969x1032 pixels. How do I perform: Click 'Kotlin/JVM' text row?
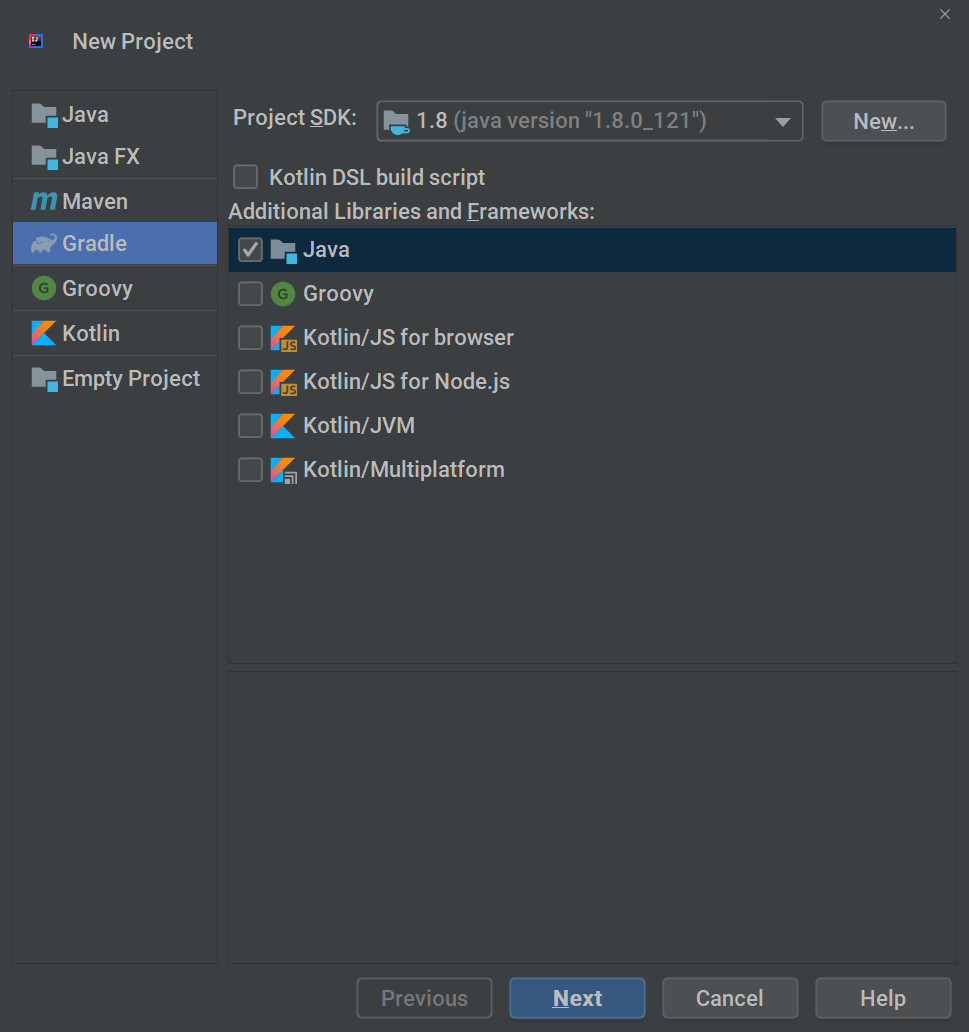tap(359, 426)
